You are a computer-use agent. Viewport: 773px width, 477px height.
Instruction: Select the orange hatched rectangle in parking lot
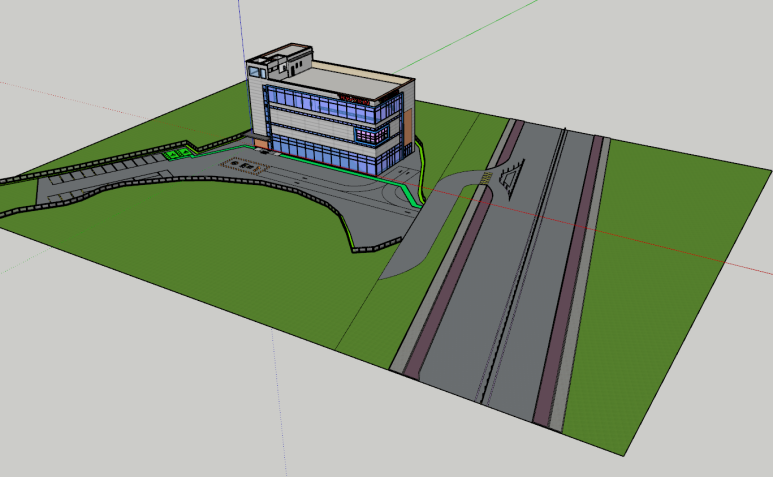click(x=245, y=166)
